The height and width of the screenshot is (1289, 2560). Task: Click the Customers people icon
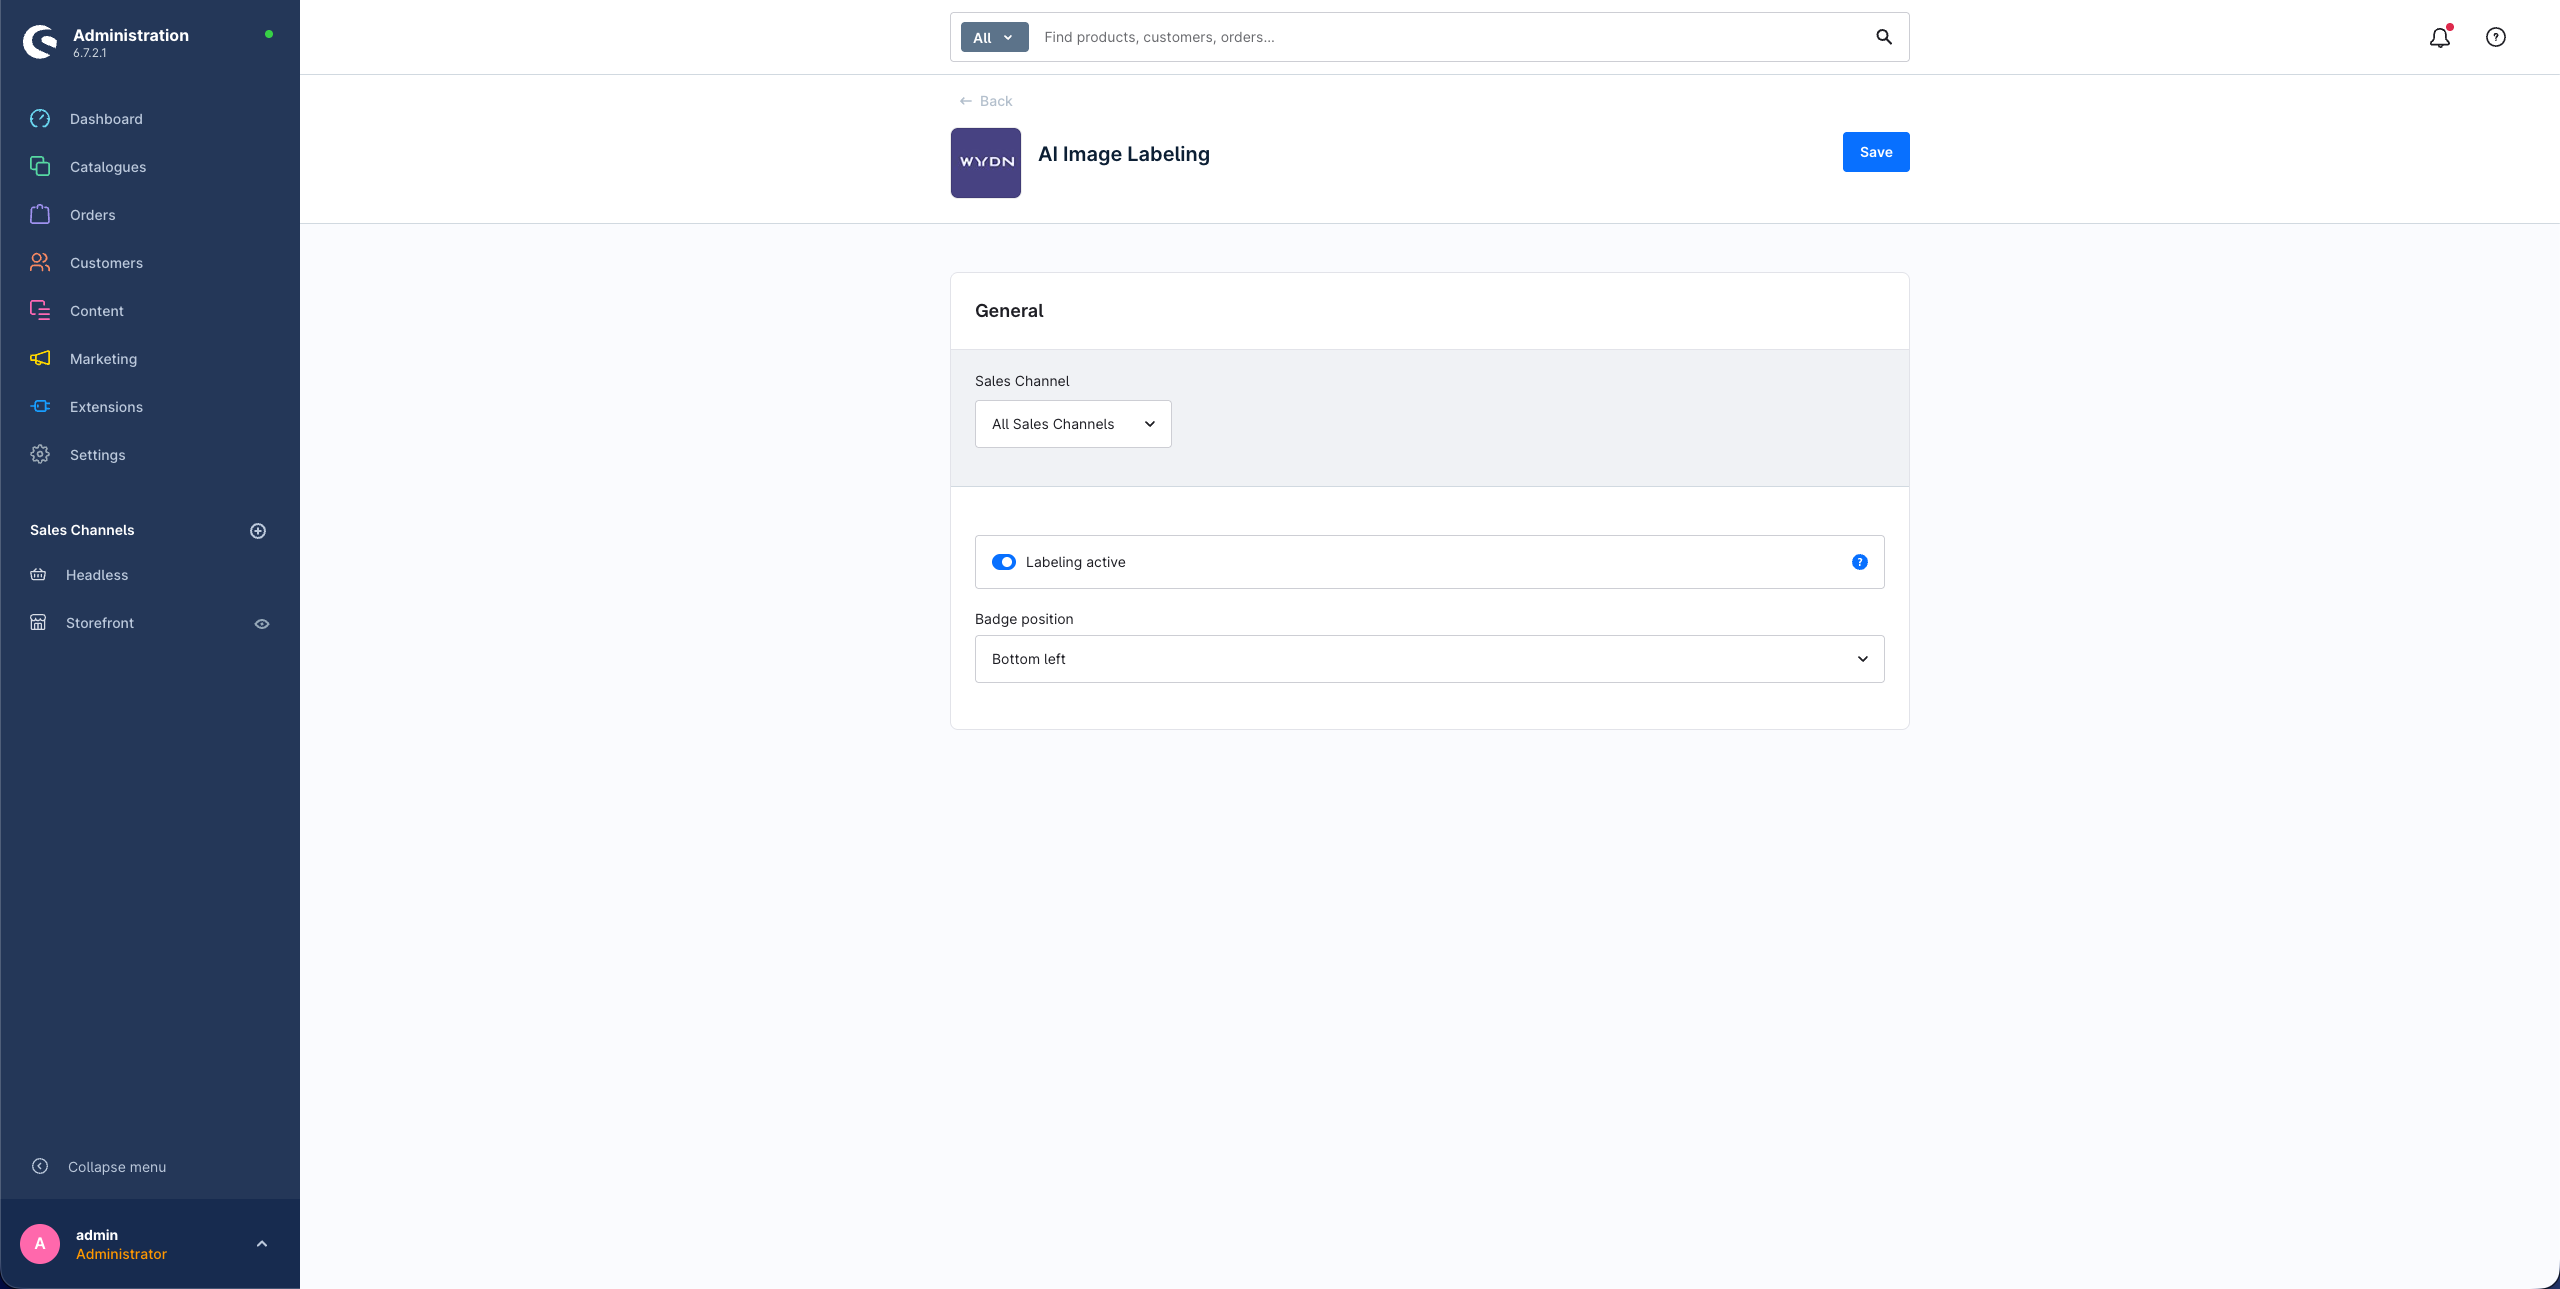pos(40,263)
